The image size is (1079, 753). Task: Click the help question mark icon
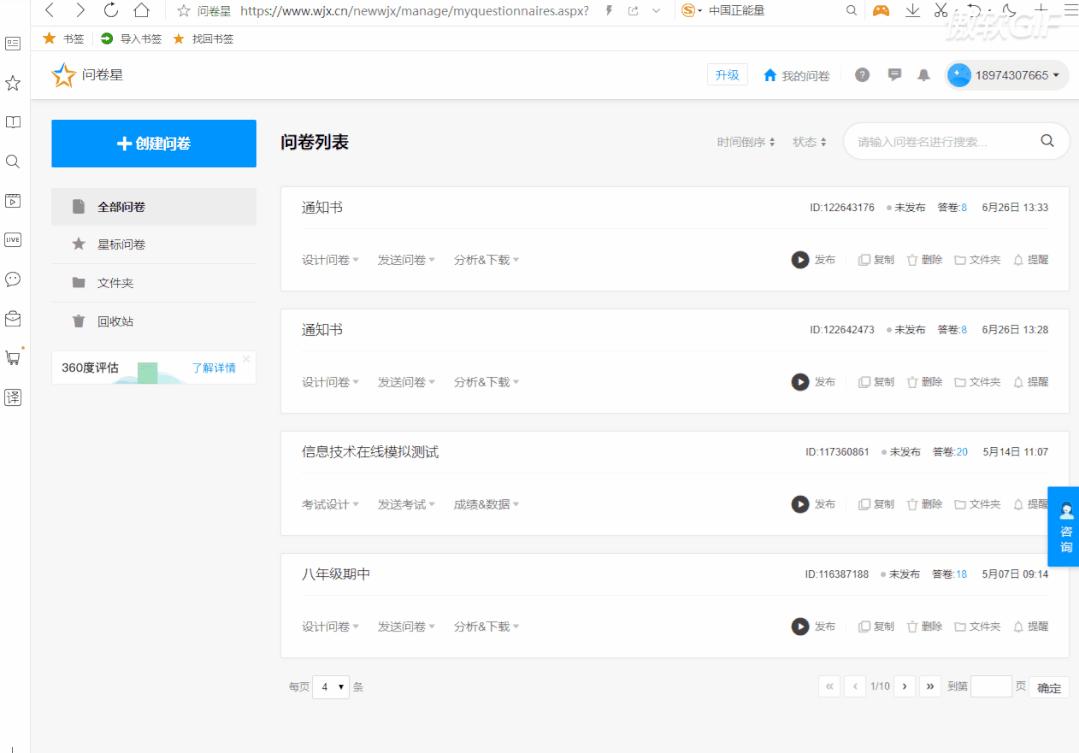pyautogui.click(x=862, y=74)
